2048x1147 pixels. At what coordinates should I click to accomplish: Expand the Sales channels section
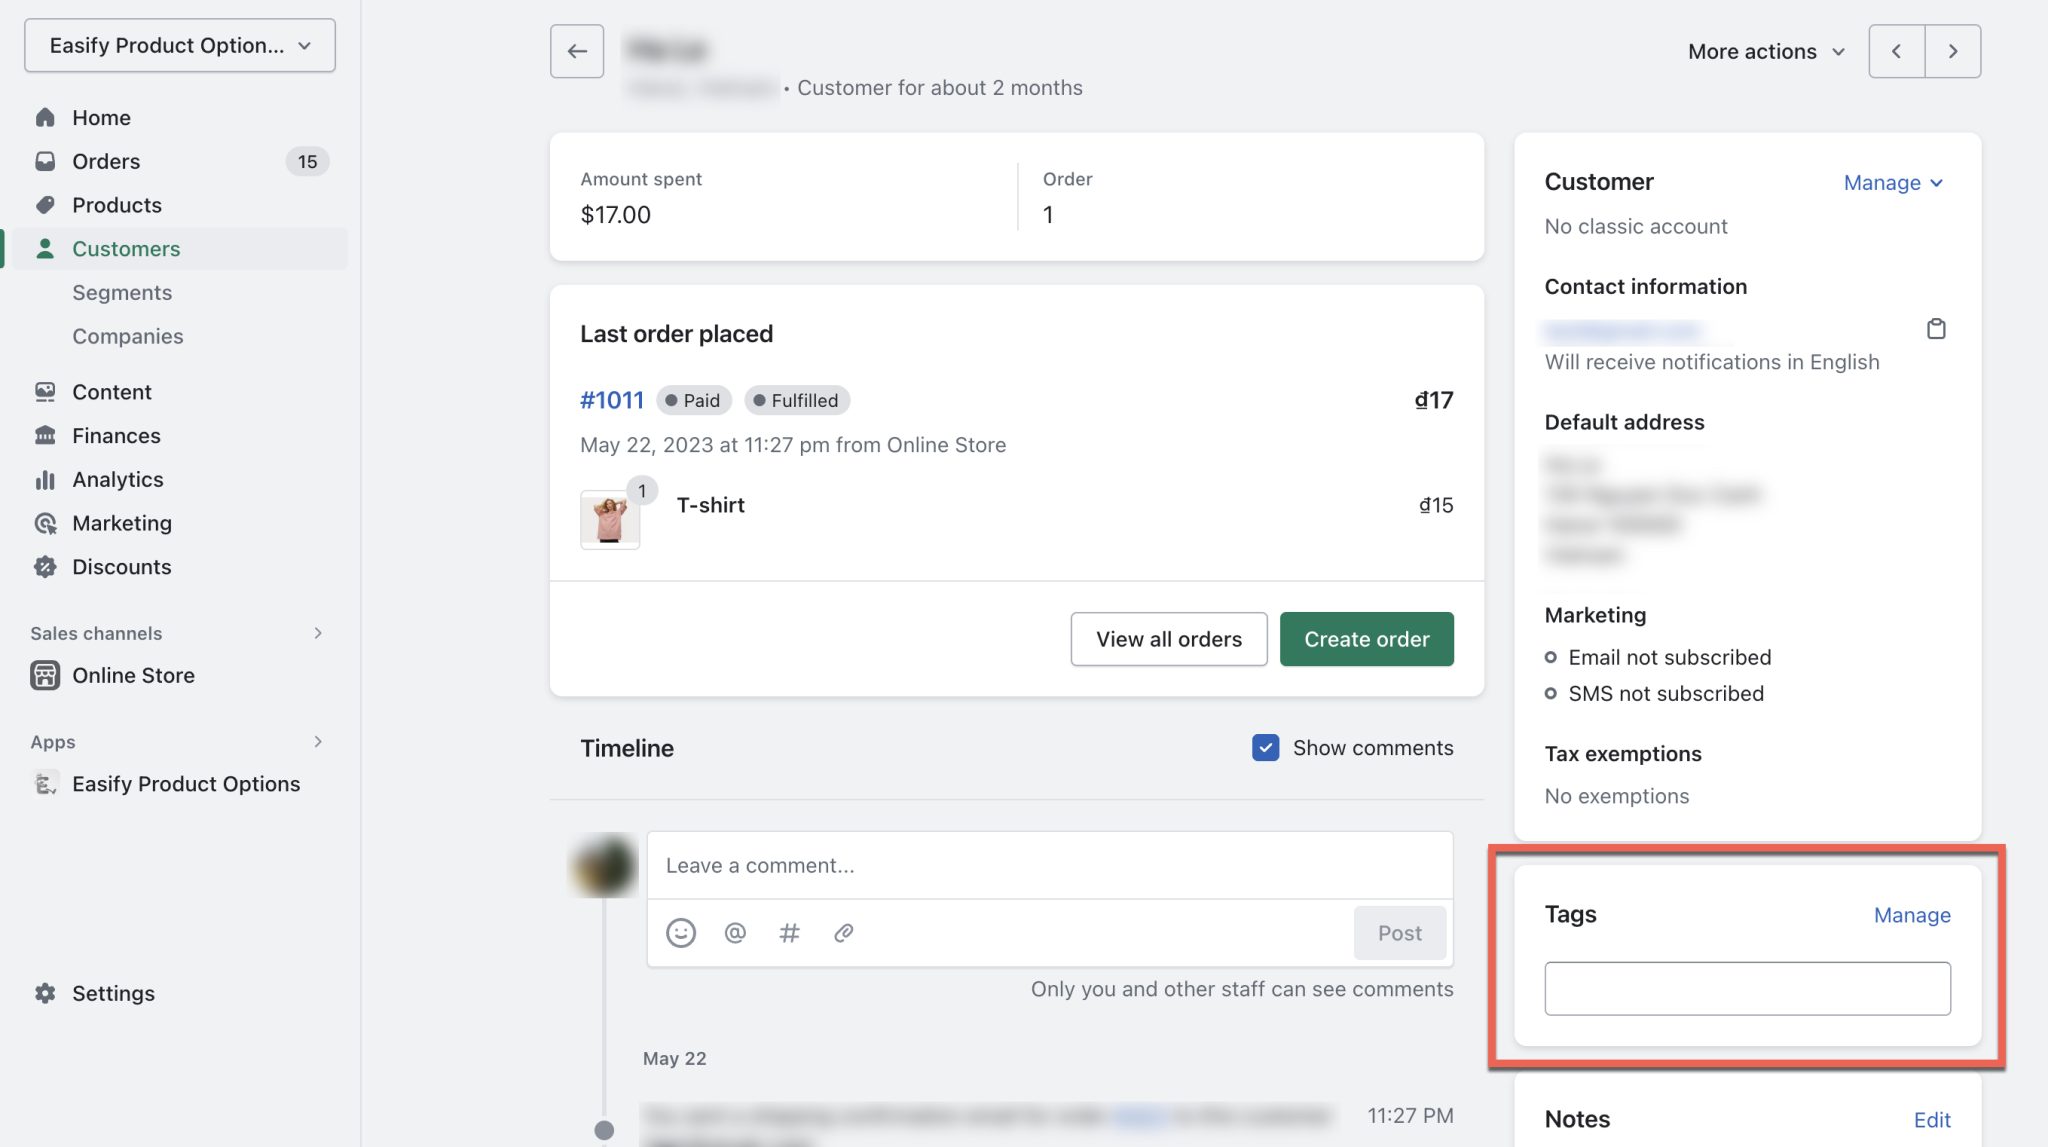pyautogui.click(x=318, y=633)
